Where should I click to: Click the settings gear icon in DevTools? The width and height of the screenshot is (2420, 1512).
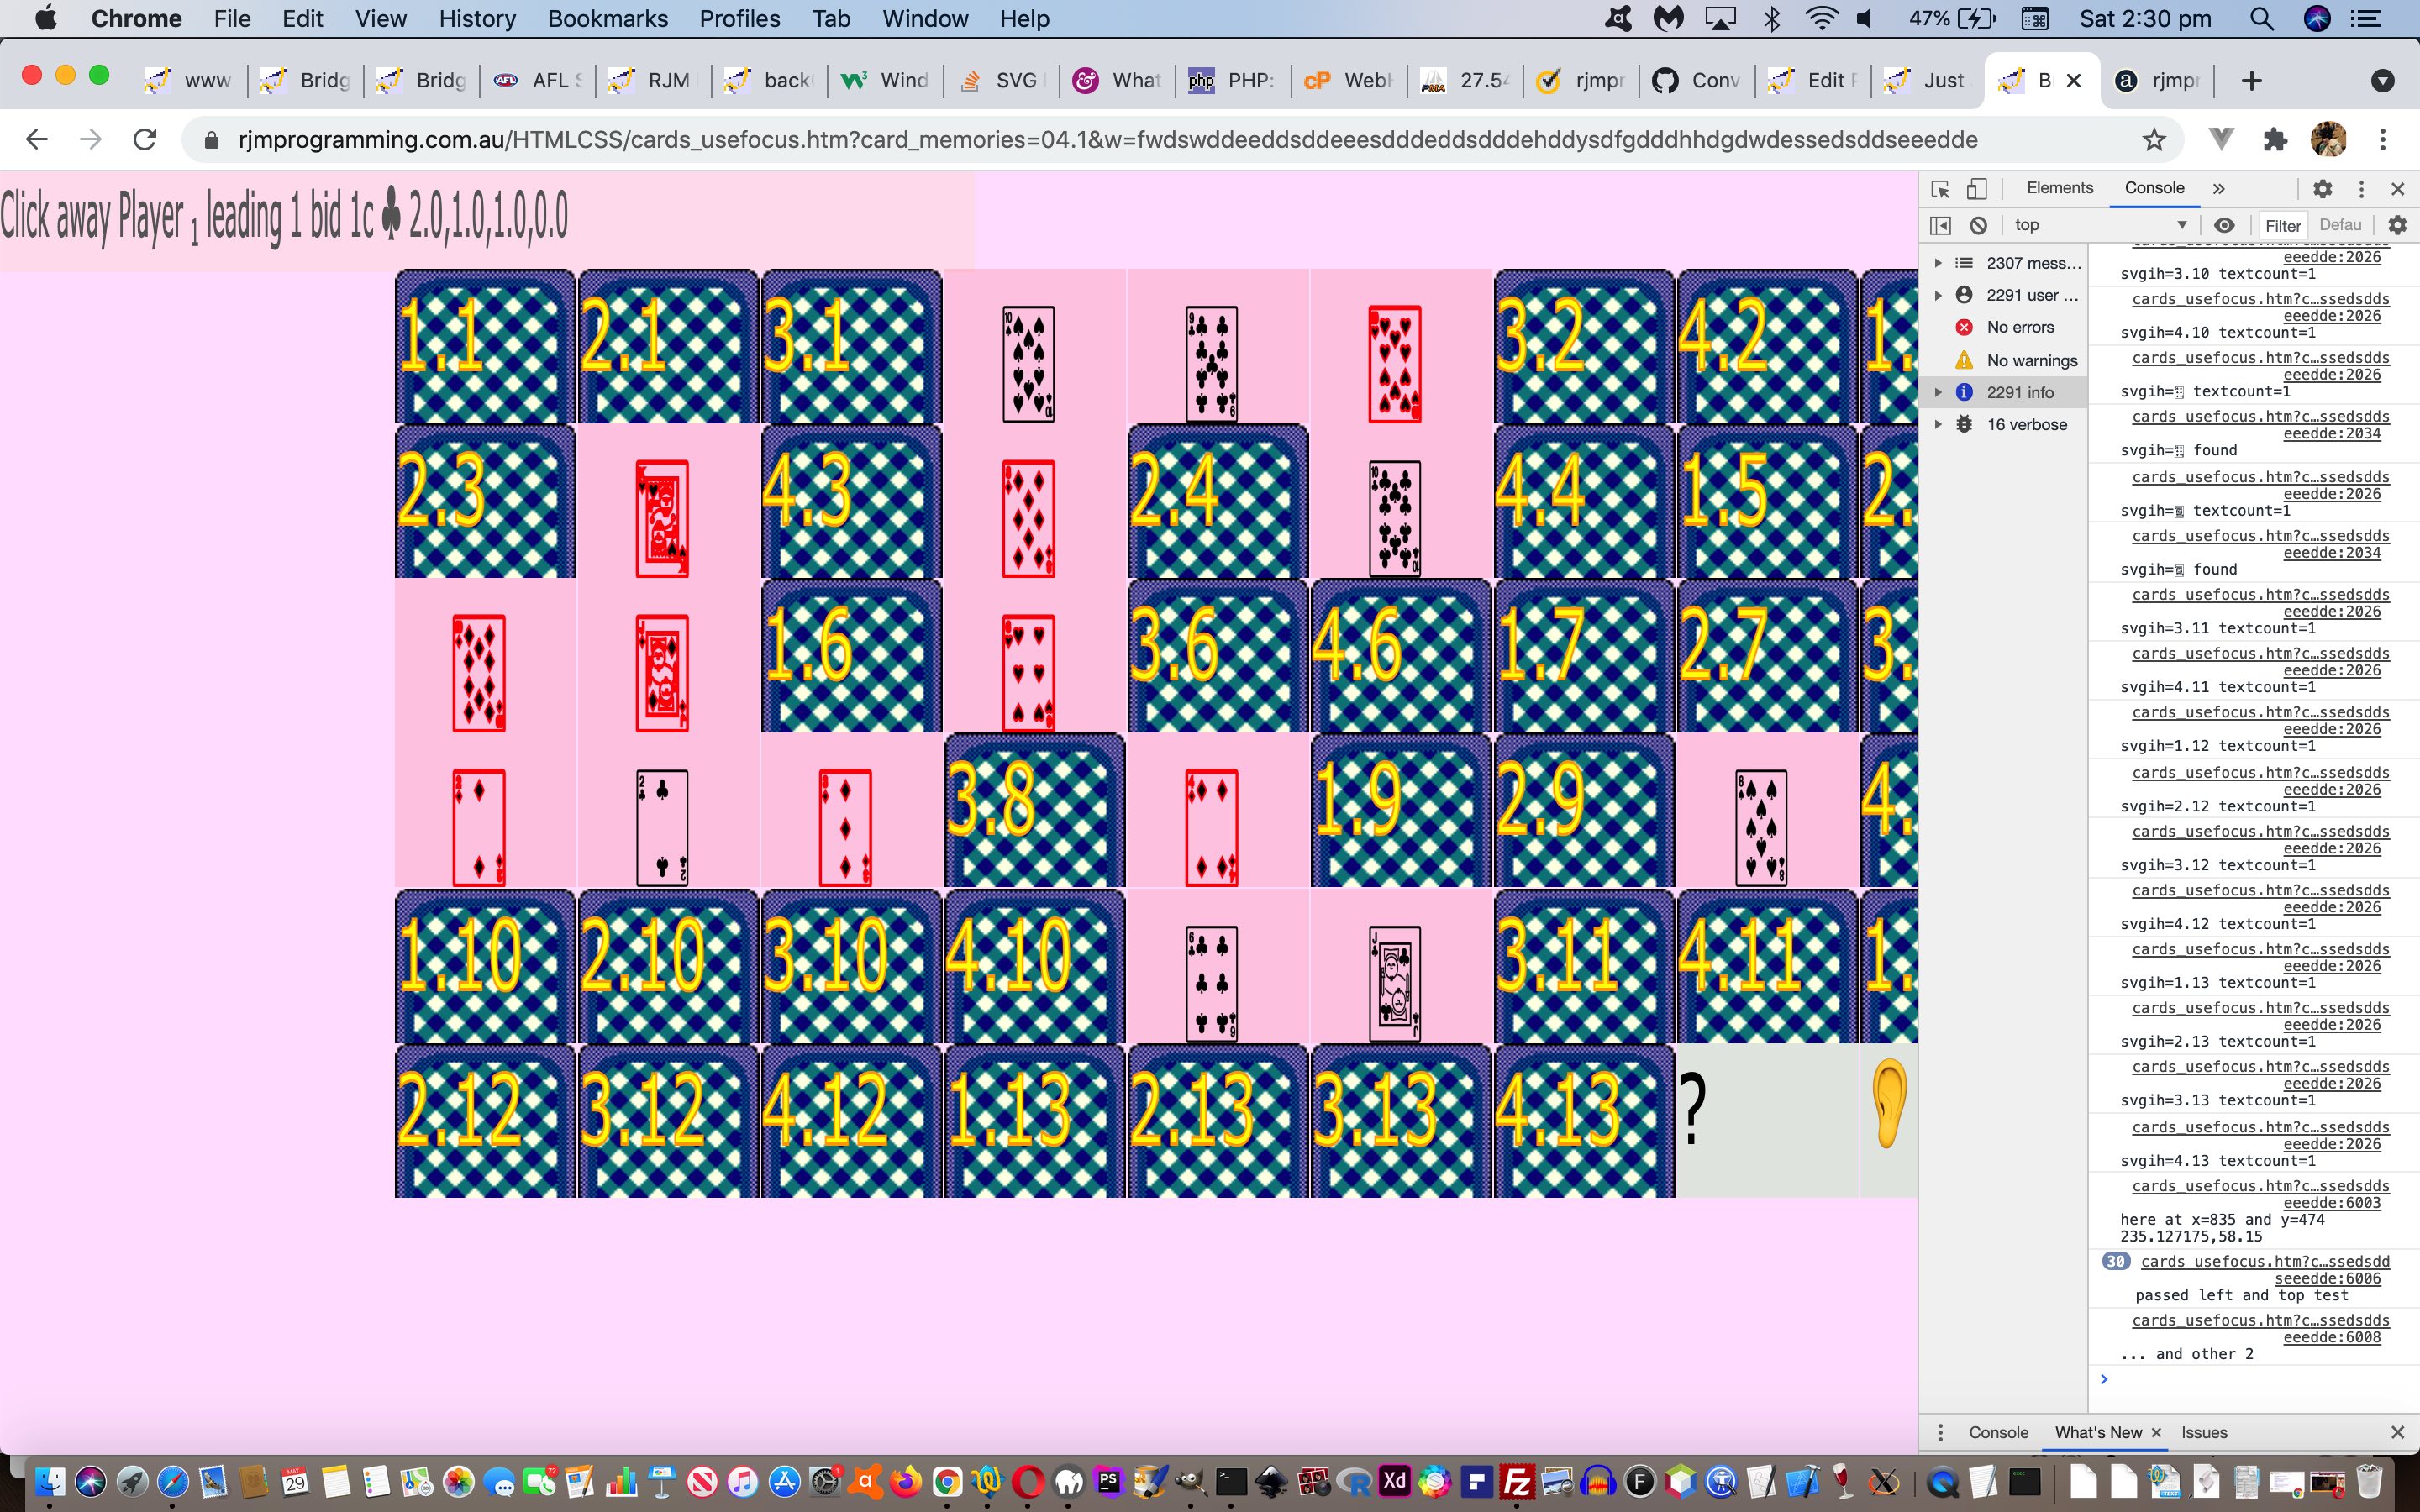[2323, 188]
